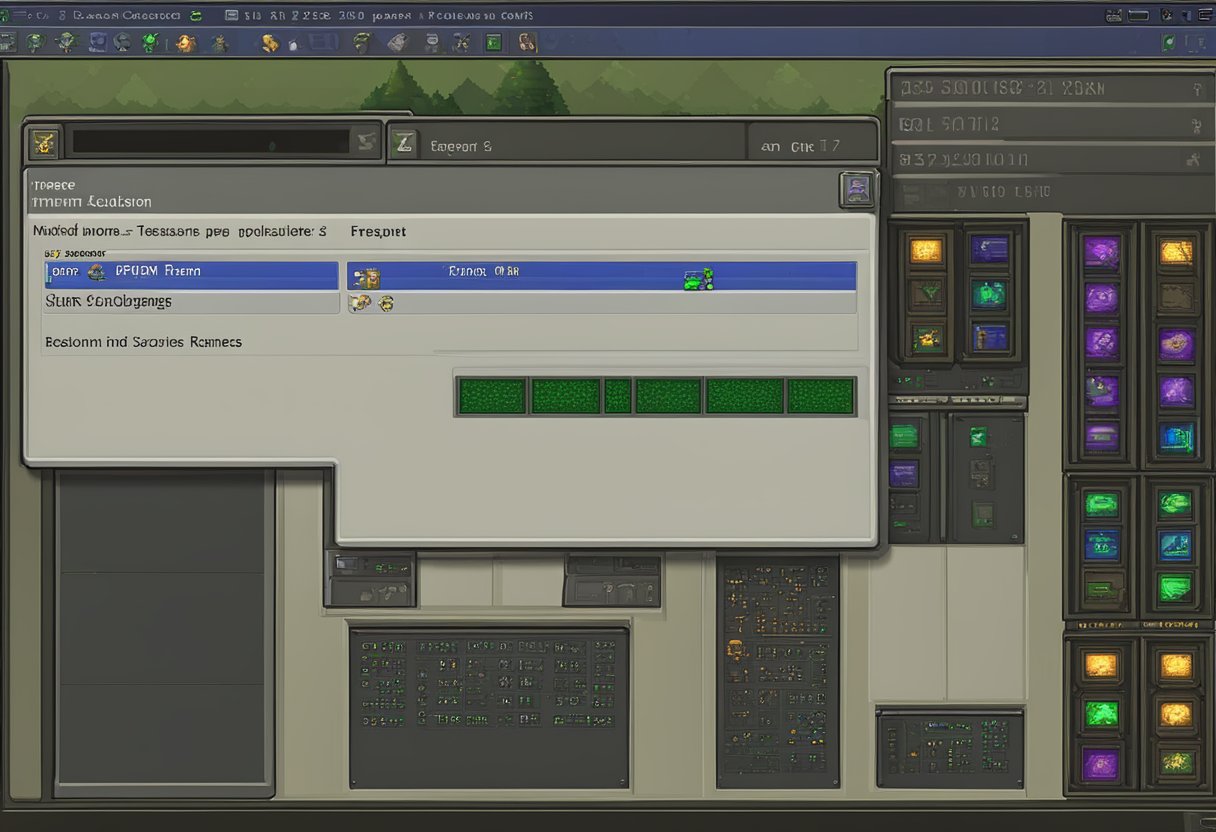Toggle the figure icon at the third right-panel row's end
The image size is (1216, 832).
click(1192, 159)
